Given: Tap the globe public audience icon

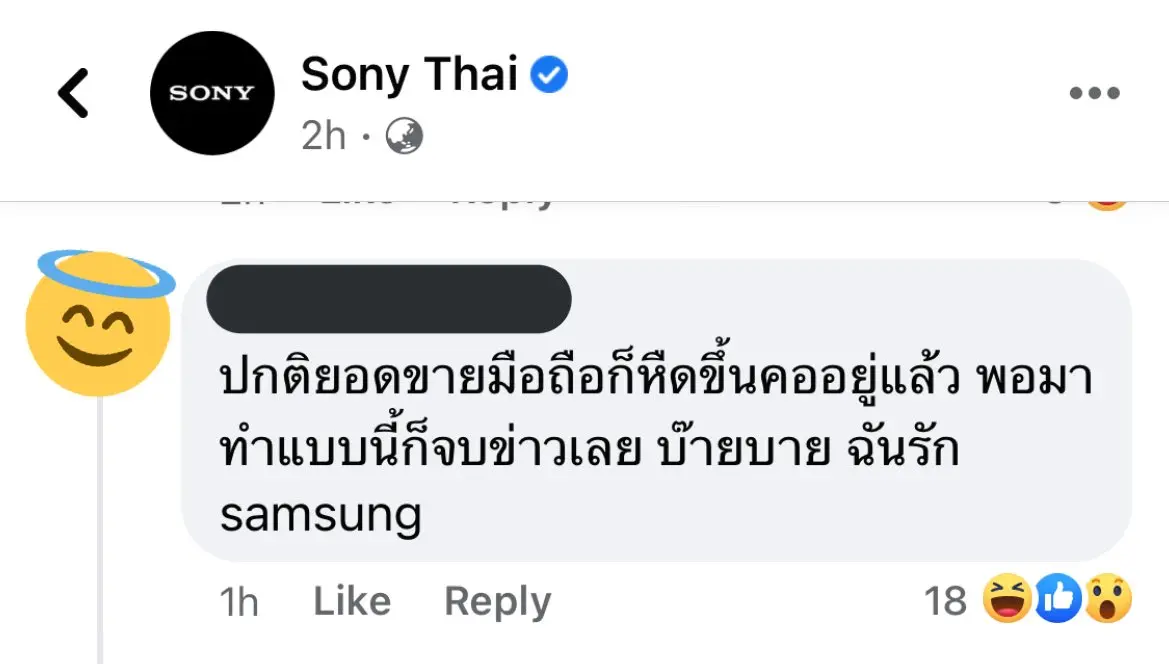Looking at the screenshot, I should click(x=403, y=135).
